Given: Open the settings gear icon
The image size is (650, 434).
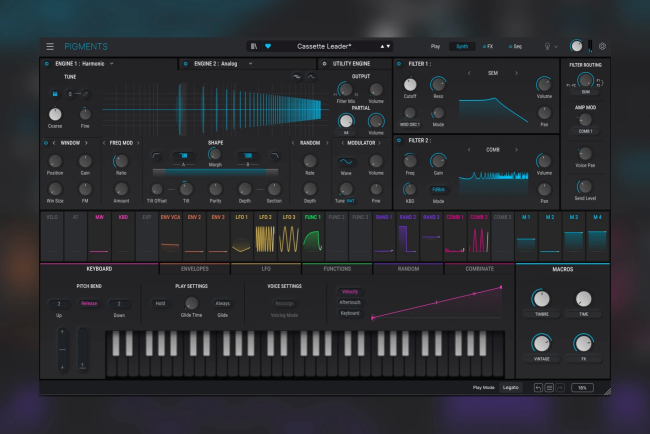Looking at the screenshot, I should point(602,46).
